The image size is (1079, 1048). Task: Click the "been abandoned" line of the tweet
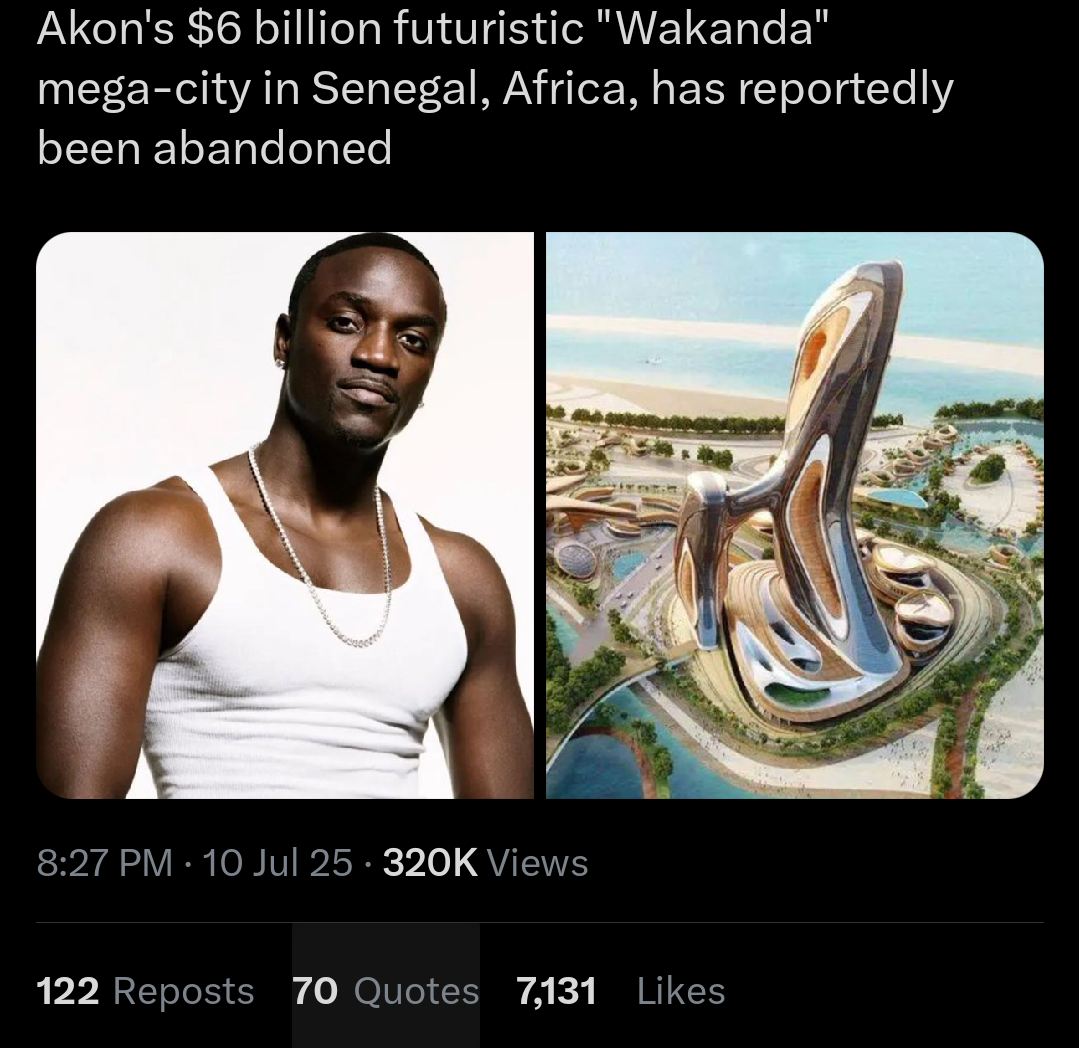(214, 148)
